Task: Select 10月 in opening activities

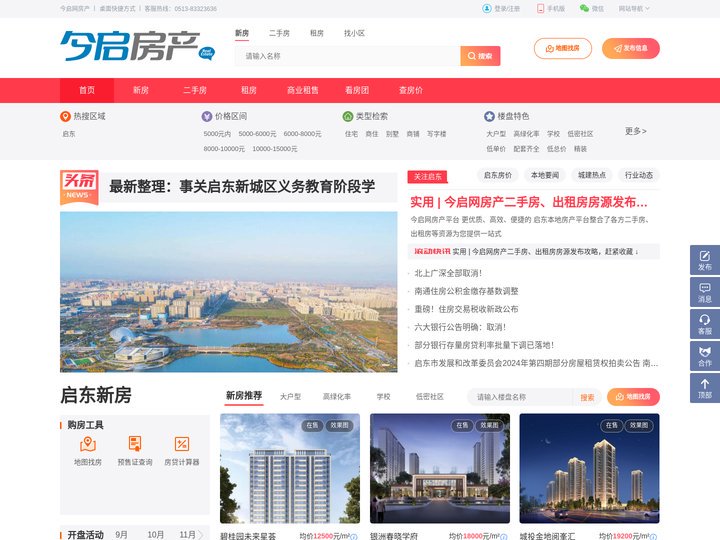Action: (x=156, y=535)
